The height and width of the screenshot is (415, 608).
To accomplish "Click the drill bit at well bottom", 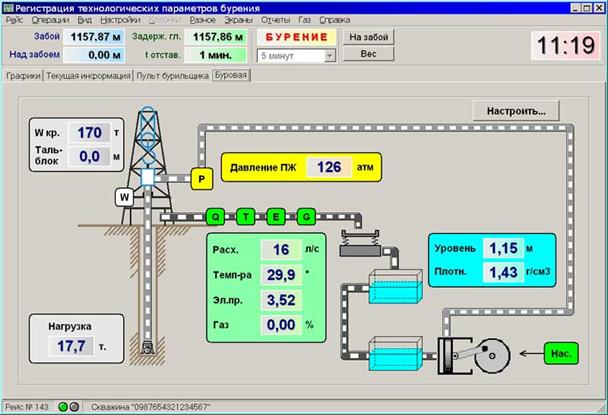I will point(148,348).
